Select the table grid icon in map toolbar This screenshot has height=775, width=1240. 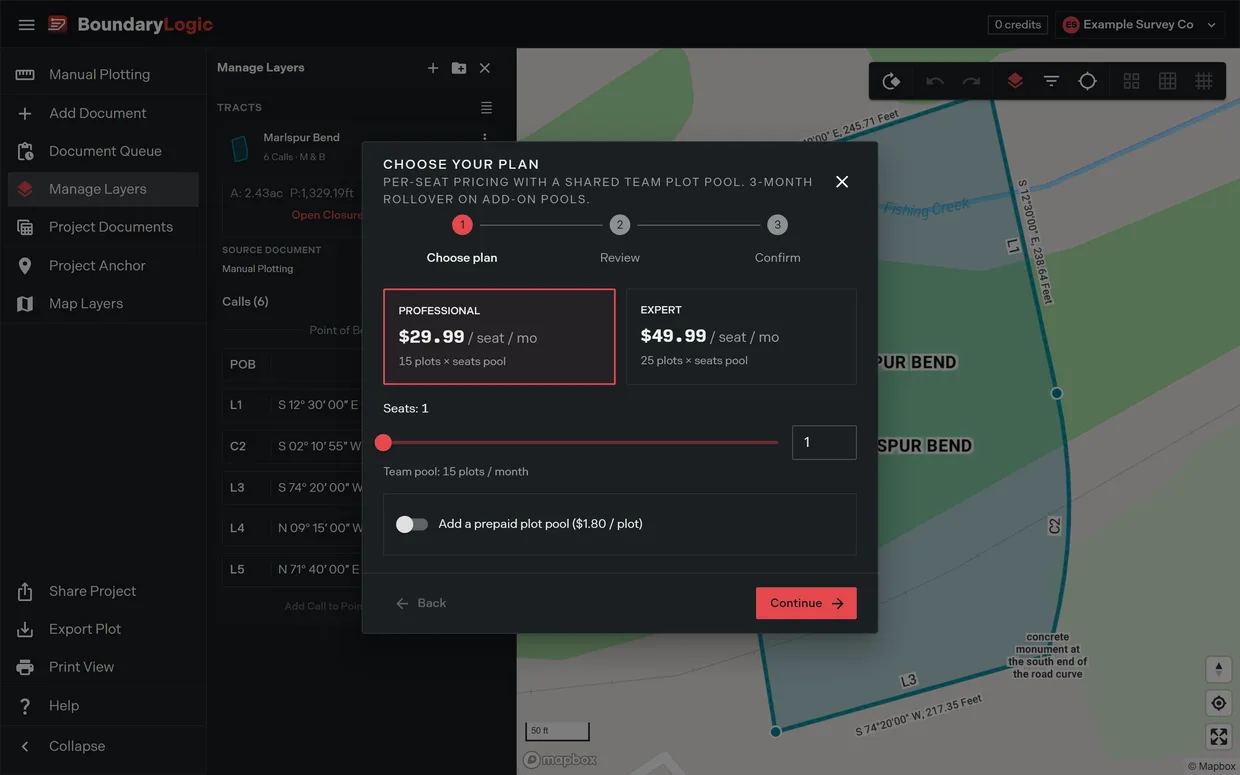[1167, 81]
